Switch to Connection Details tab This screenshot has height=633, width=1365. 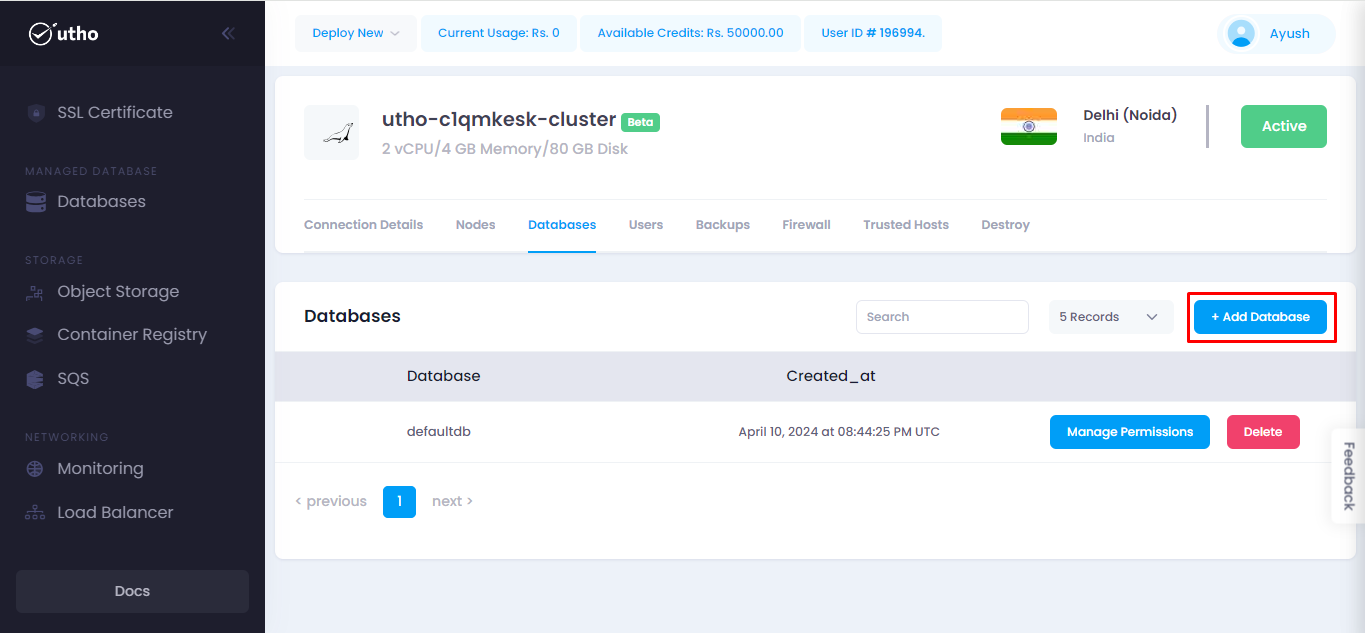pos(363,225)
